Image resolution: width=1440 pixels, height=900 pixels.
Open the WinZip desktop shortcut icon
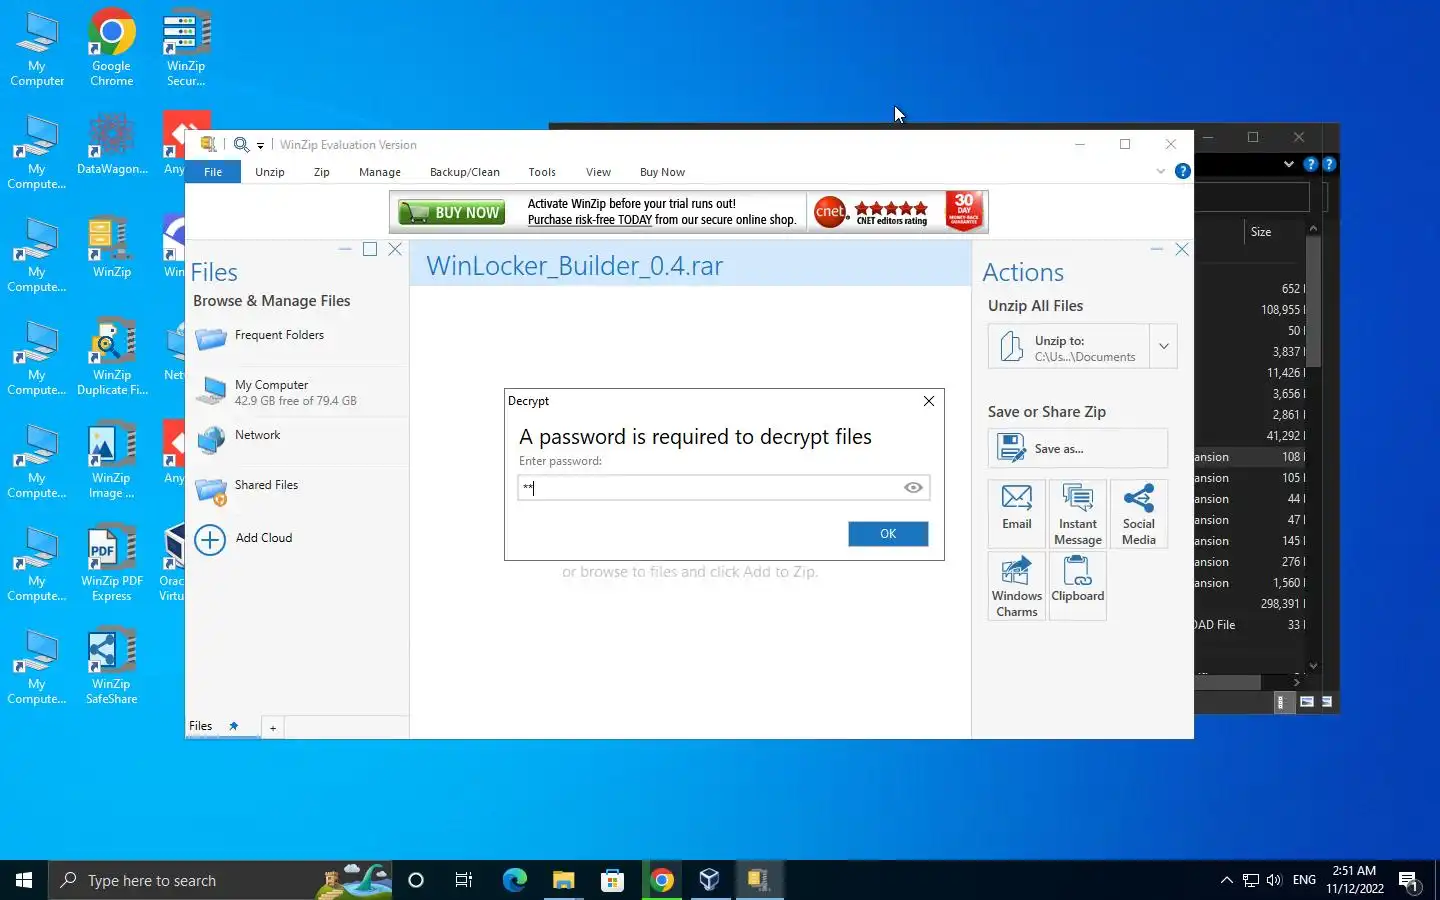111,248
